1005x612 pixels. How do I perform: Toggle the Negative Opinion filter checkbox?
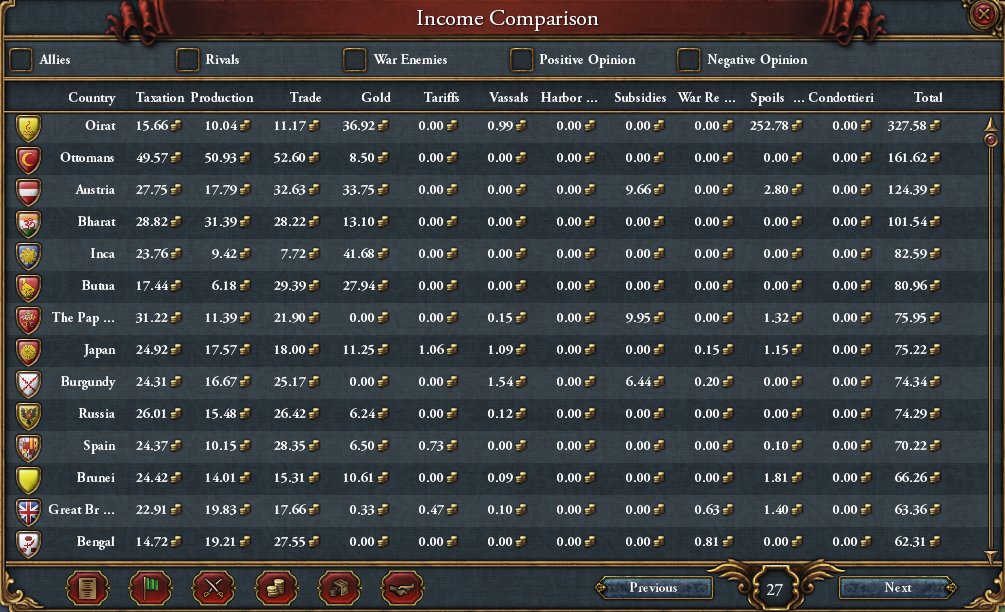click(x=688, y=60)
